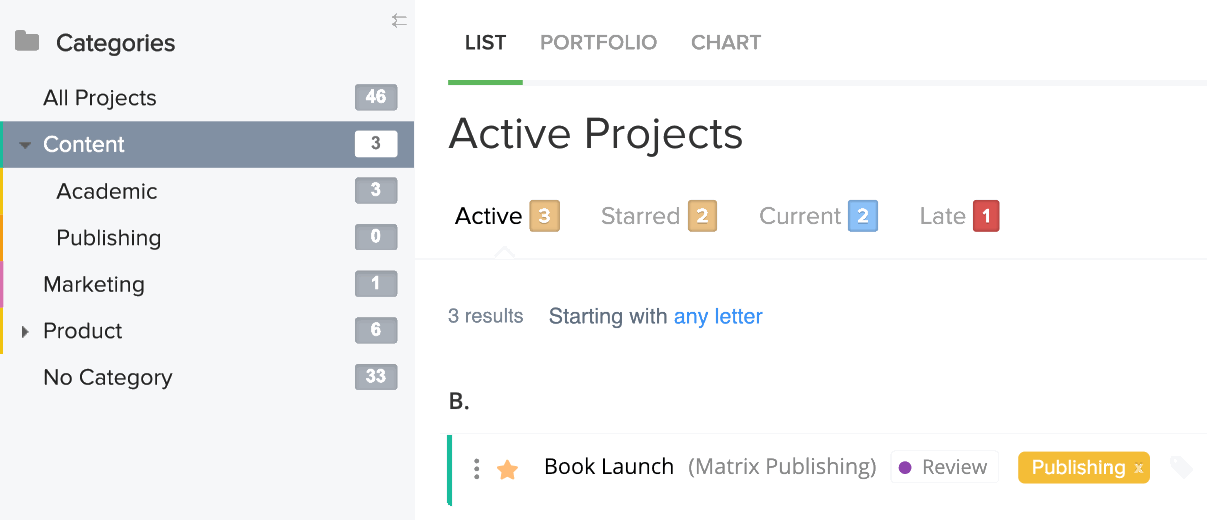Screen dimensions: 1207x520
Task: Switch to the CHART tab
Action: (726, 43)
